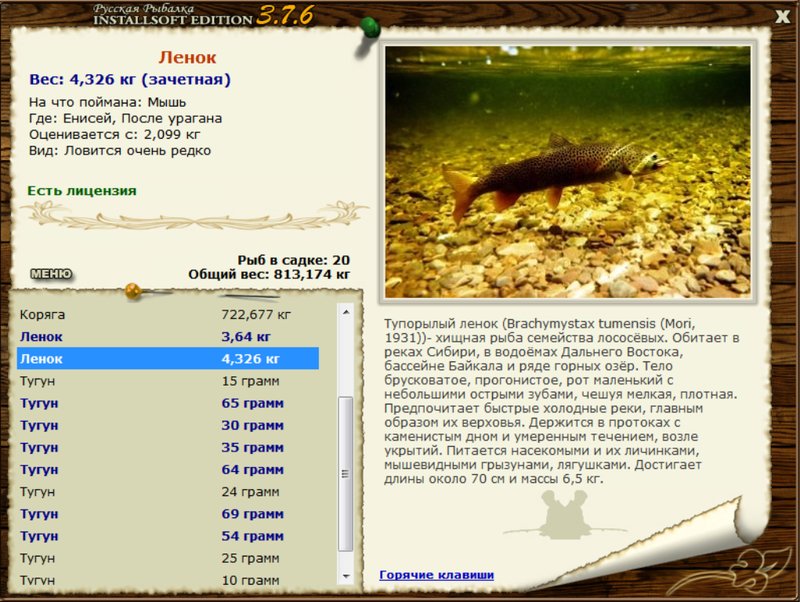800x602 pixels.
Task: Click the Оценивается с: 2,099 кг line
Action: click(115, 135)
